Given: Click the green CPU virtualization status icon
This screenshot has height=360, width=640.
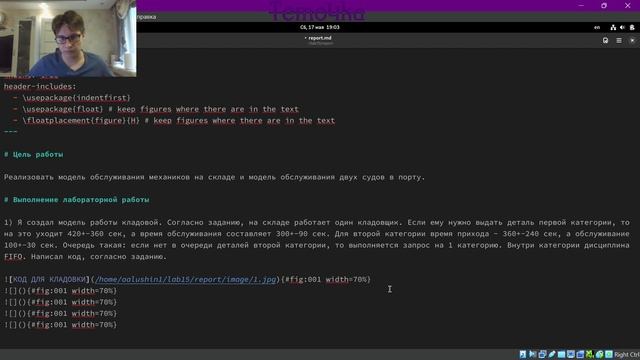Looking at the screenshot, I should (x=589, y=354).
